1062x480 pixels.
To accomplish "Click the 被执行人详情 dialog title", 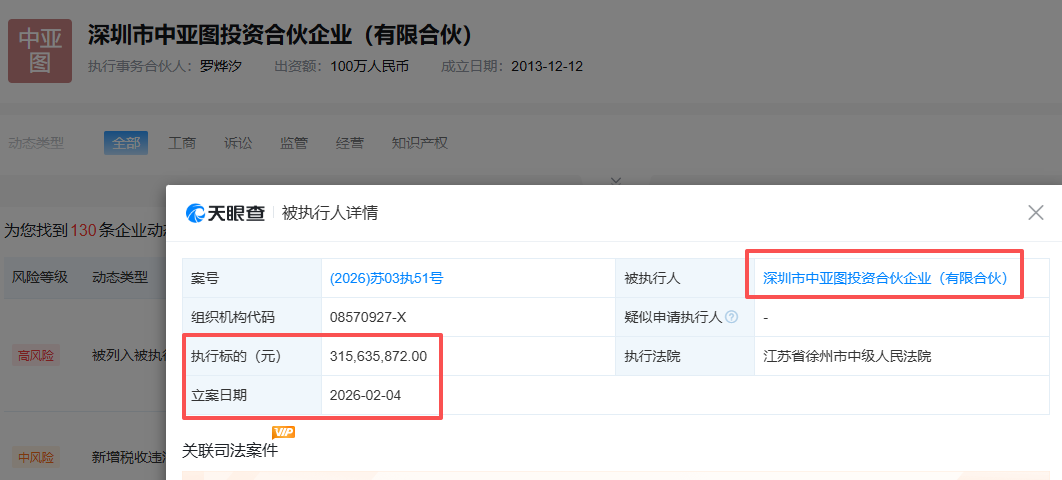I will [330, 213].
